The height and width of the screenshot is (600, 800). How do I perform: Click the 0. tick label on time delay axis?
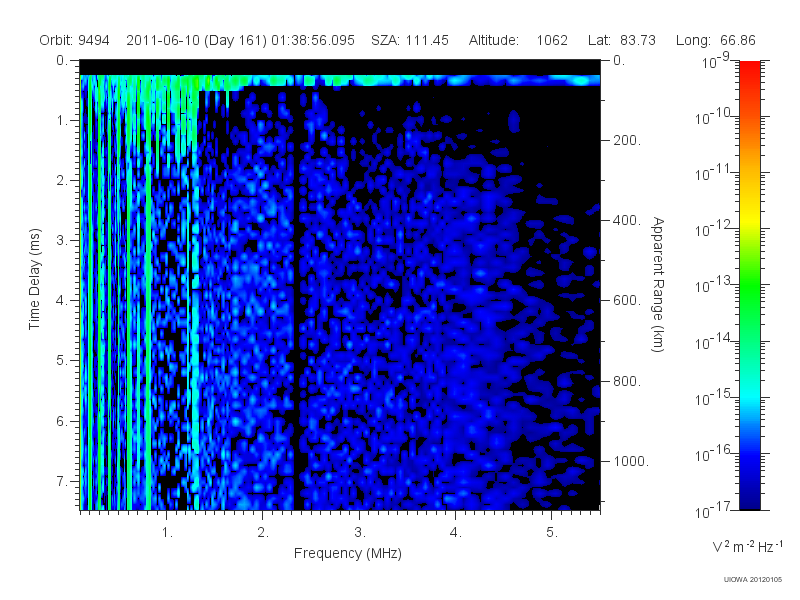tap(62, 61)
